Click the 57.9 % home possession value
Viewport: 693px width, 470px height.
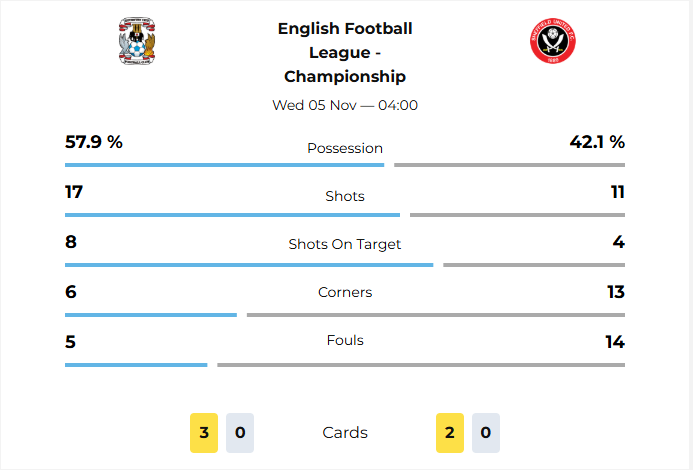click(x=94, y=142)
